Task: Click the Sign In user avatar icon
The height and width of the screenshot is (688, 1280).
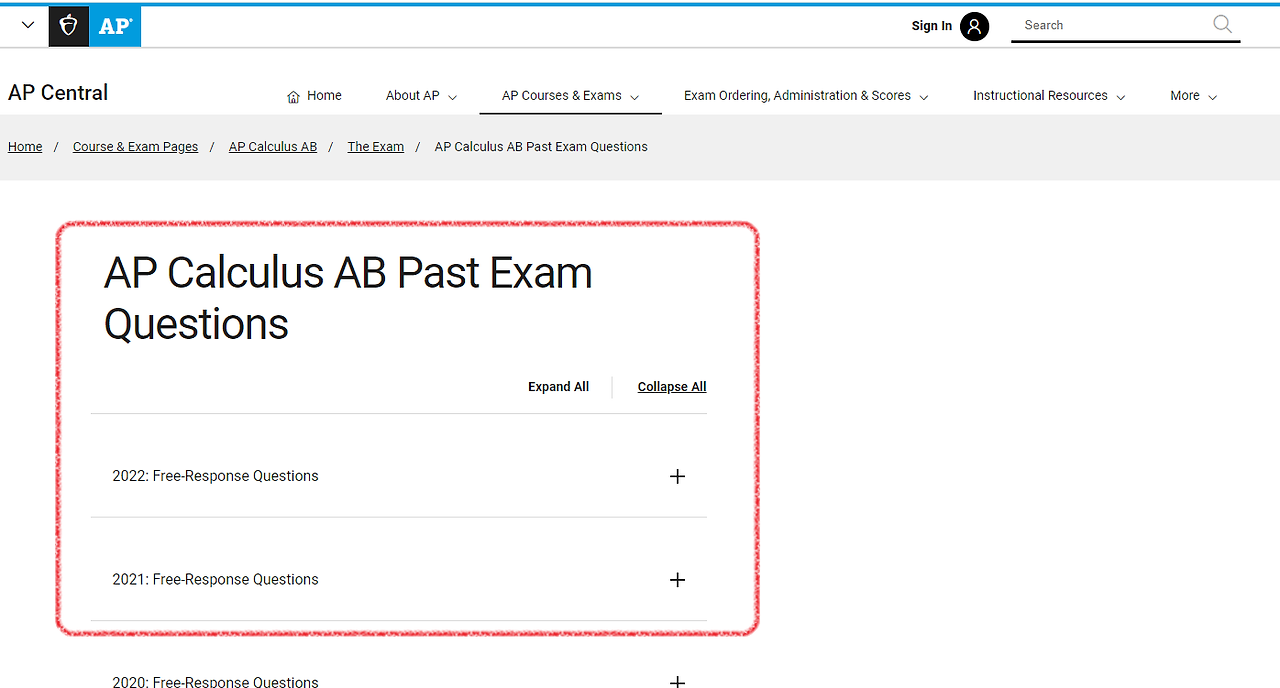Action: point(974,26)
